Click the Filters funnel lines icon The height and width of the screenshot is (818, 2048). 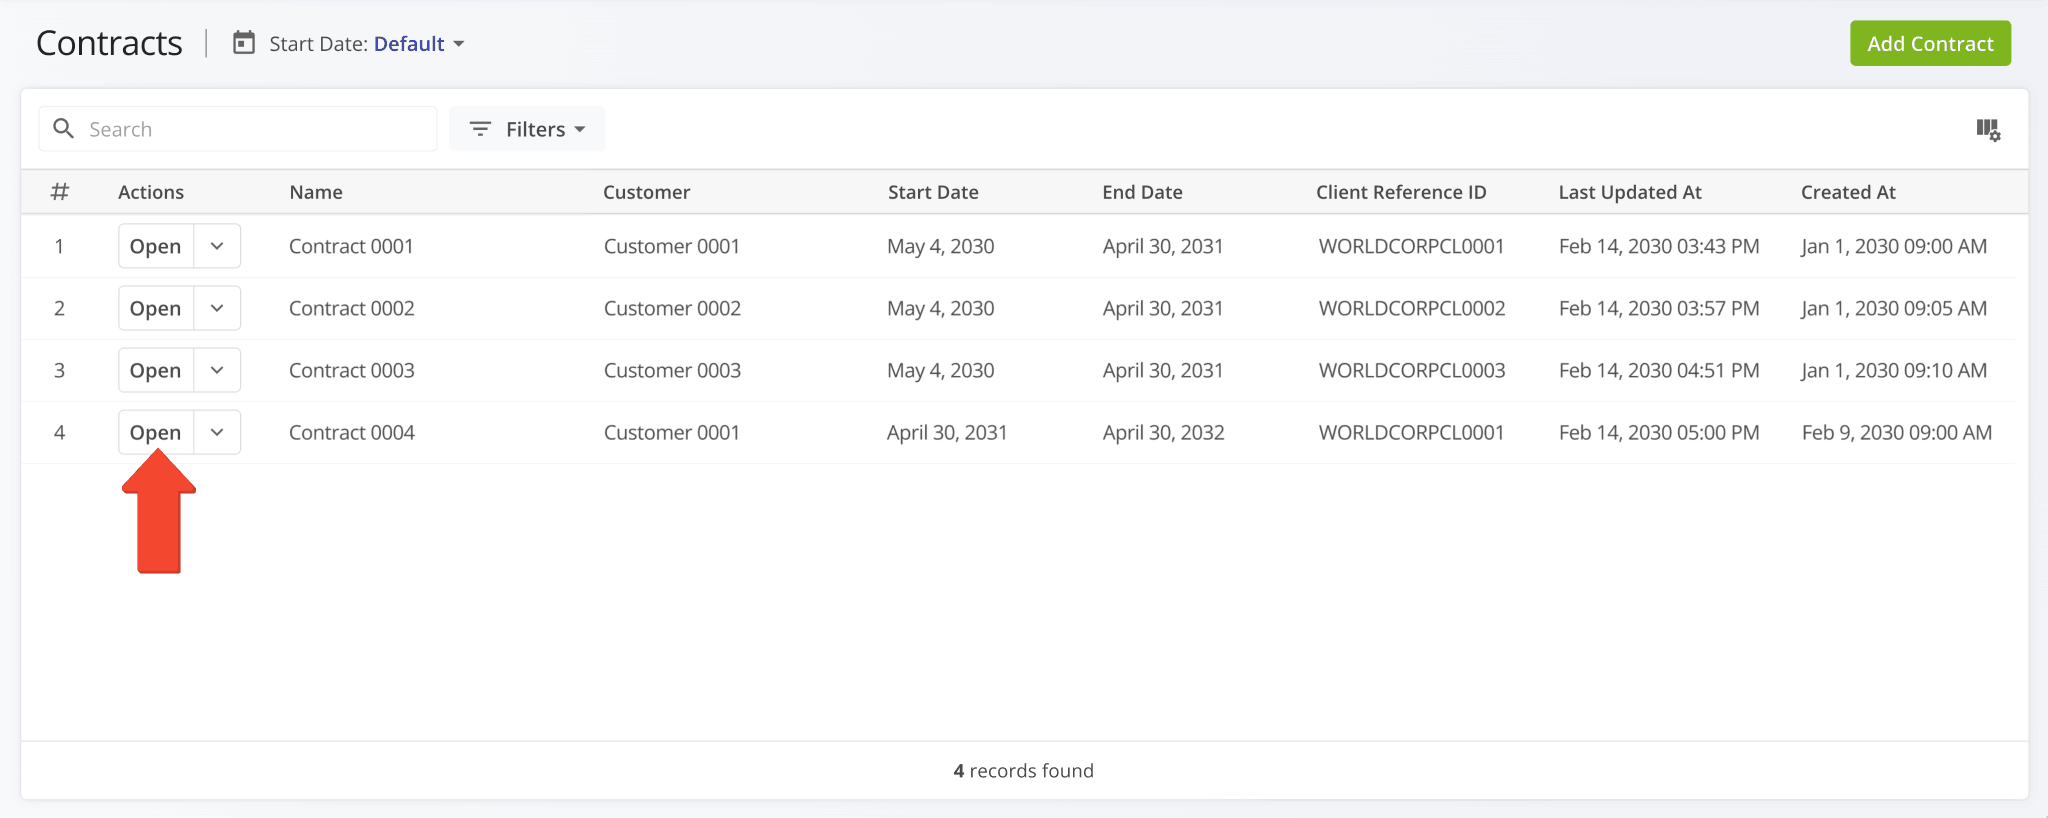[480, 129]
